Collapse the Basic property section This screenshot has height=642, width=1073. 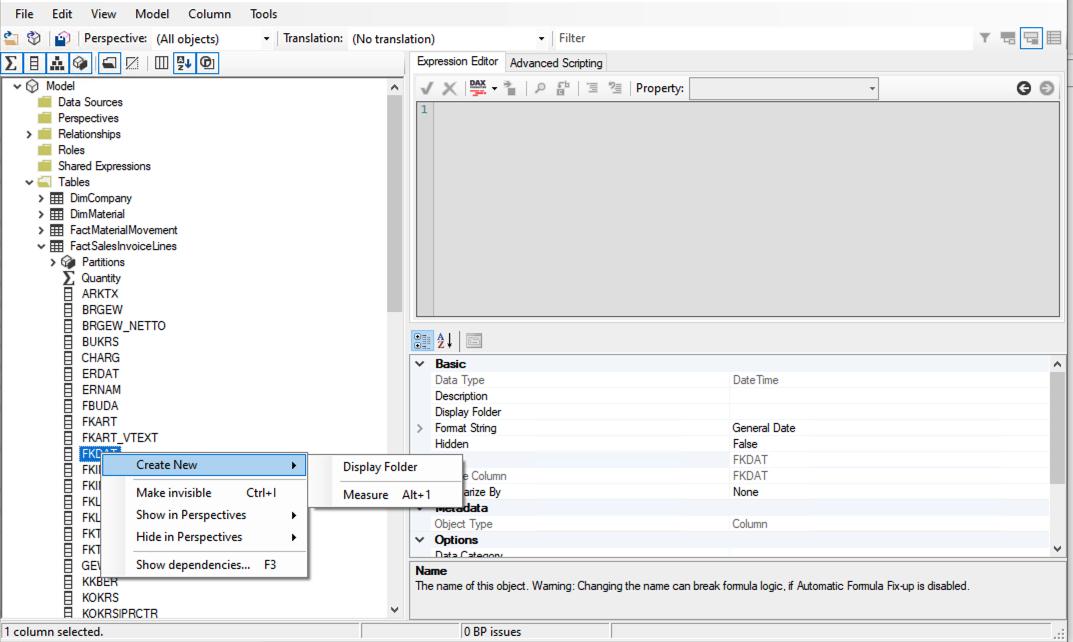click(x=420, y=364)
